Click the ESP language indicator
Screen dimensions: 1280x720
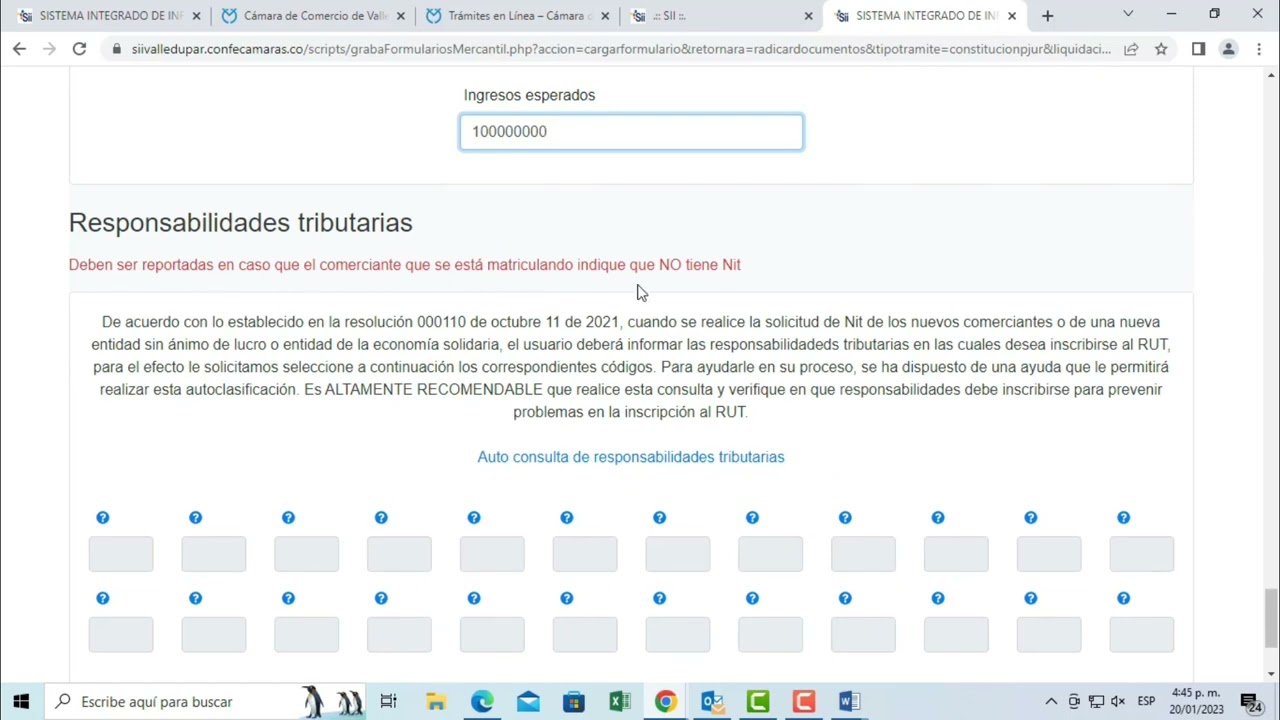pyautogui.click(x=1146, y=701)
